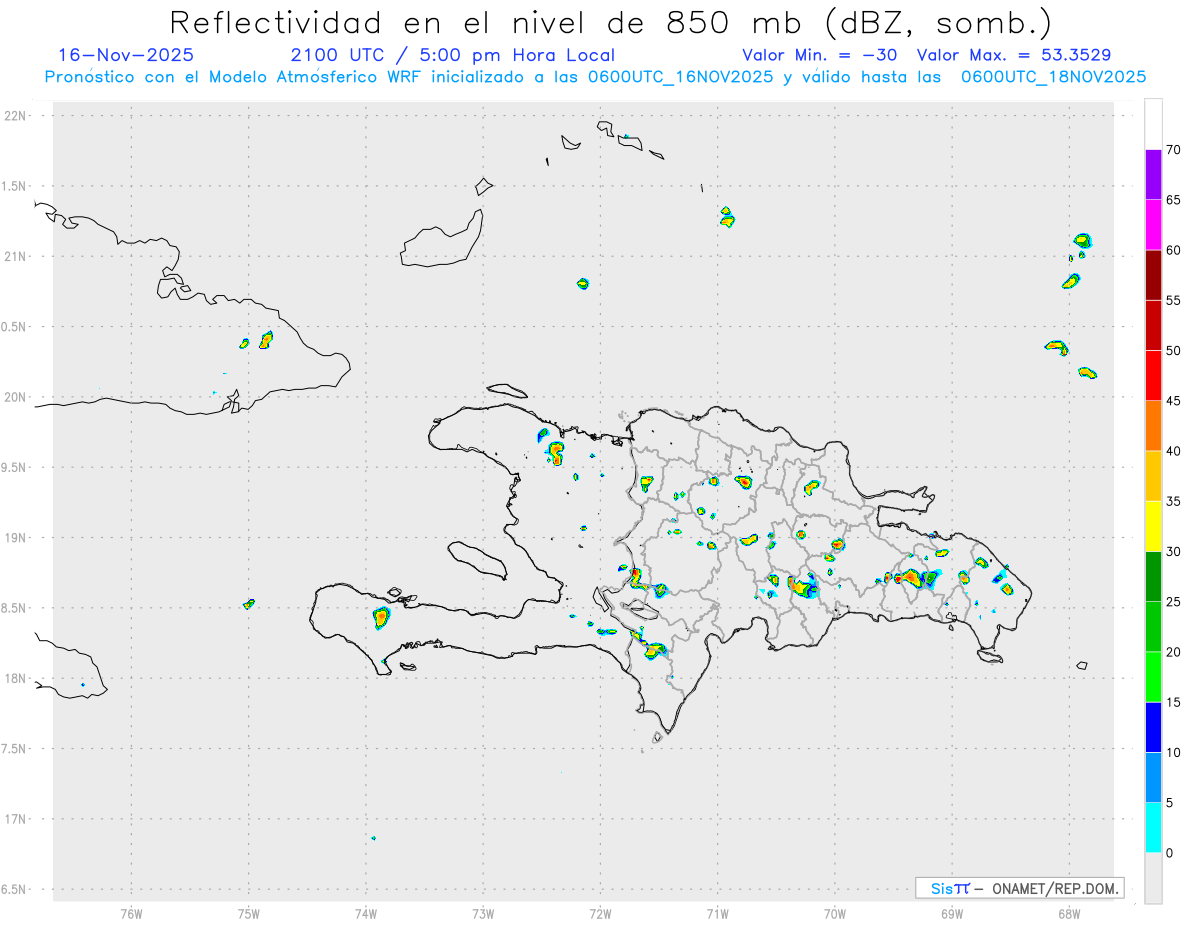Click the '70' colorbar scale value
1200x927 pixels.
coord(1173,150)
